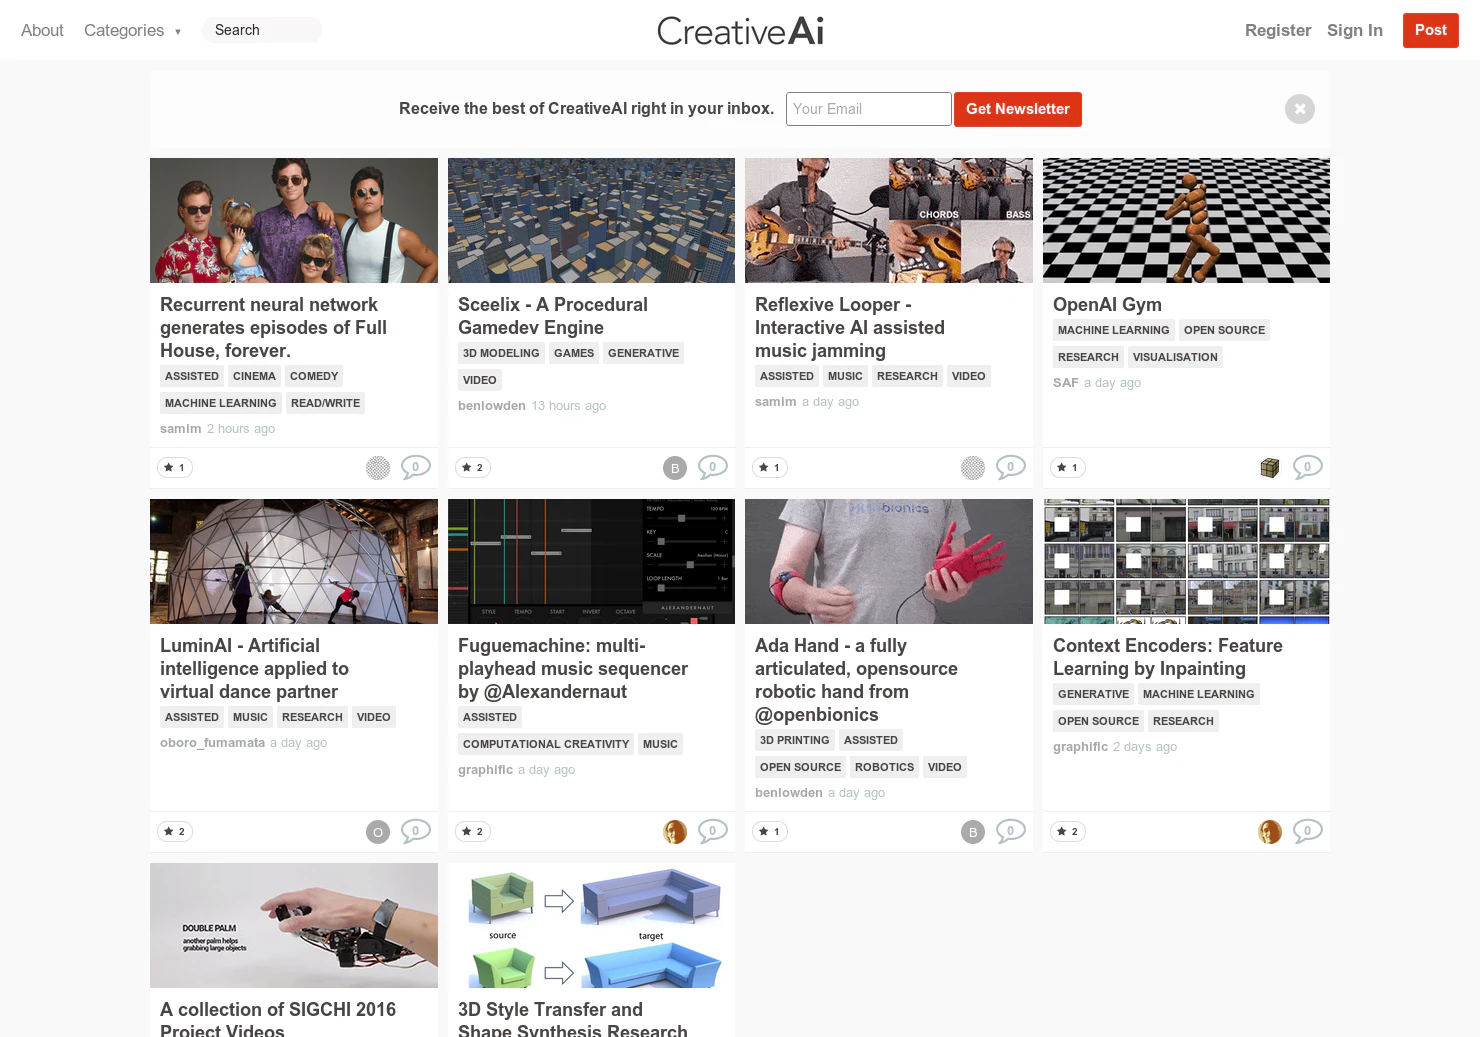Star the LuminAI dance partner post

click(175, 831)
